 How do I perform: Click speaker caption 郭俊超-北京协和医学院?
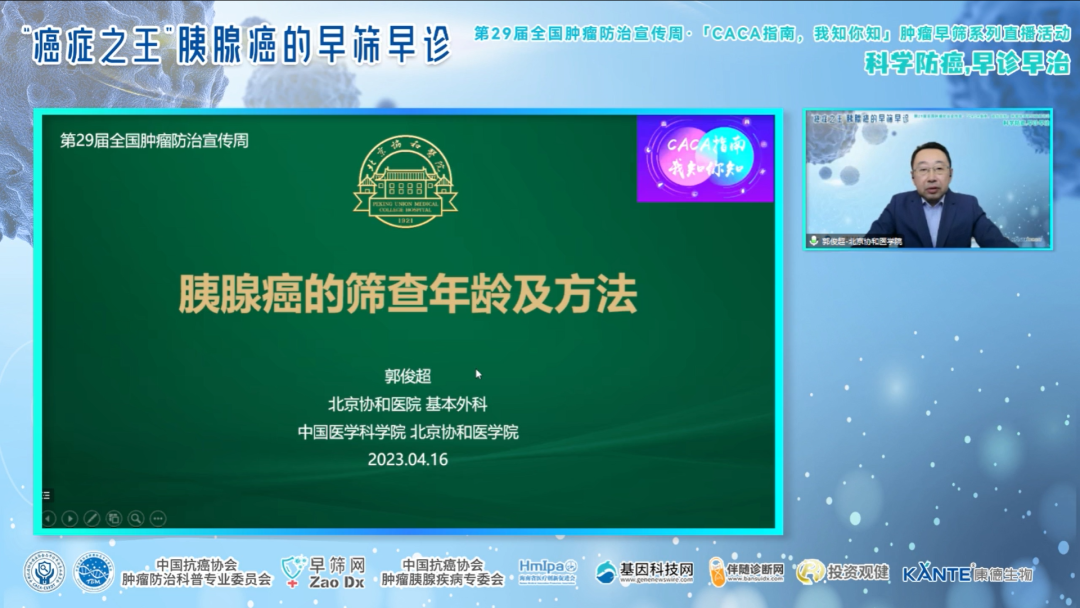(x=862, y=241)
